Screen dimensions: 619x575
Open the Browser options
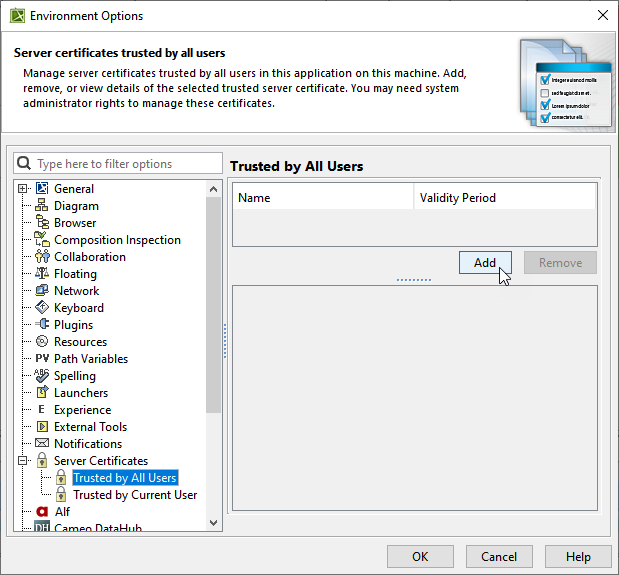point(75,223)
